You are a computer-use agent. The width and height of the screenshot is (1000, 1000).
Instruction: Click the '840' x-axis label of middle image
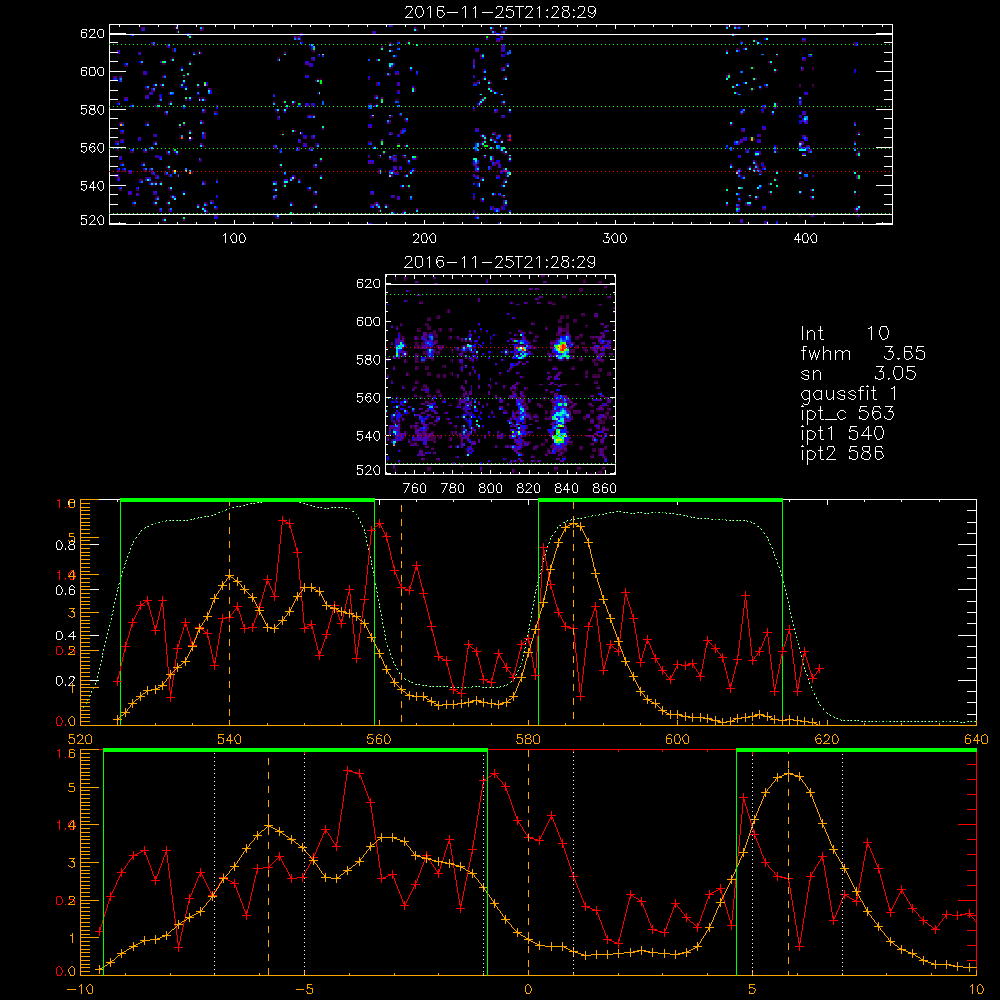(x=566, y=489)
